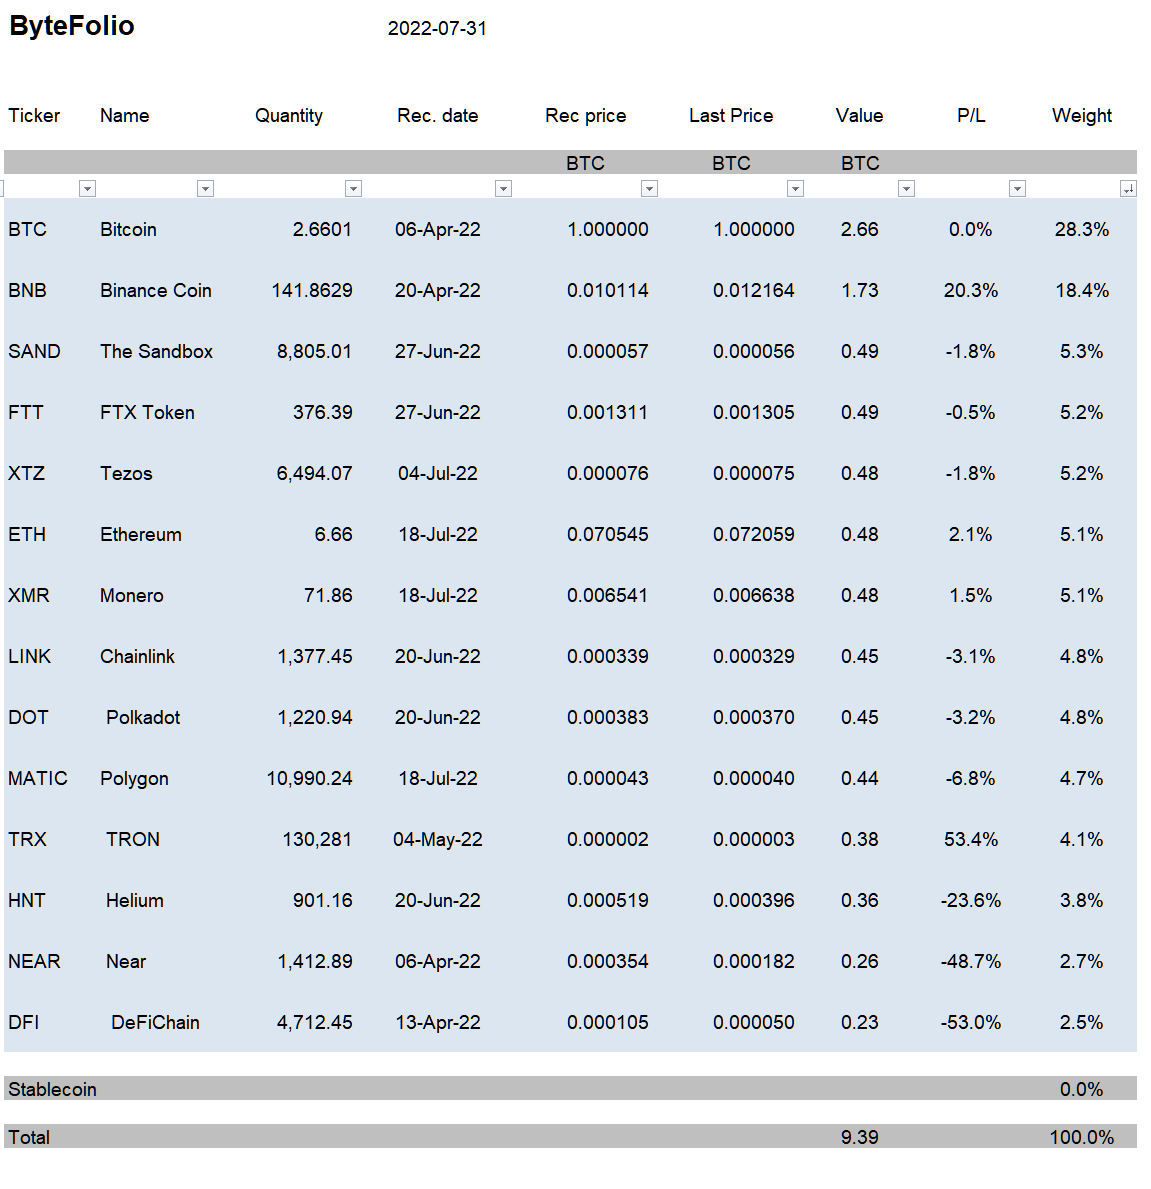Viewport: 1151px width, 1189px height.
Task: Select TRON's 53.4% P/L cell
Action: pyautogui.click(x=971, y=839)
